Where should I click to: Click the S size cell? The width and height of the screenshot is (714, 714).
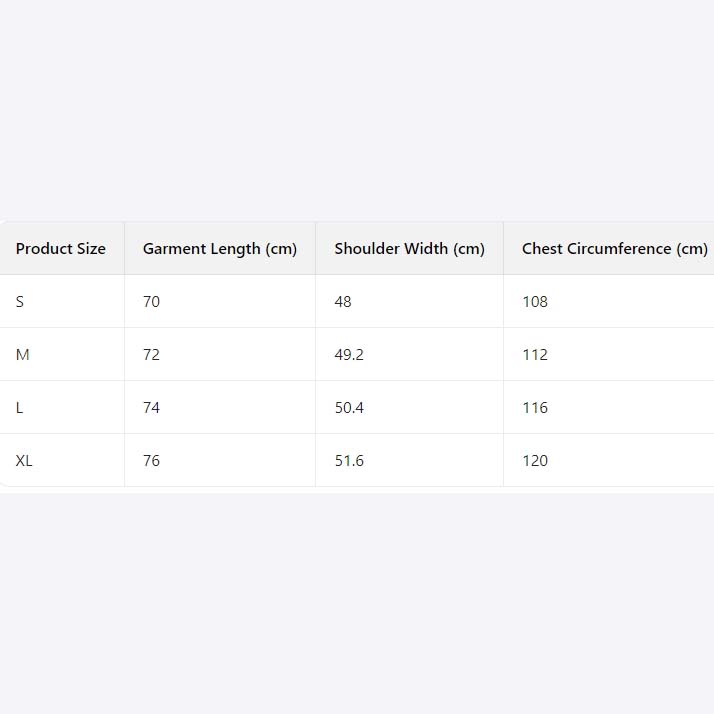coord(20,302)
